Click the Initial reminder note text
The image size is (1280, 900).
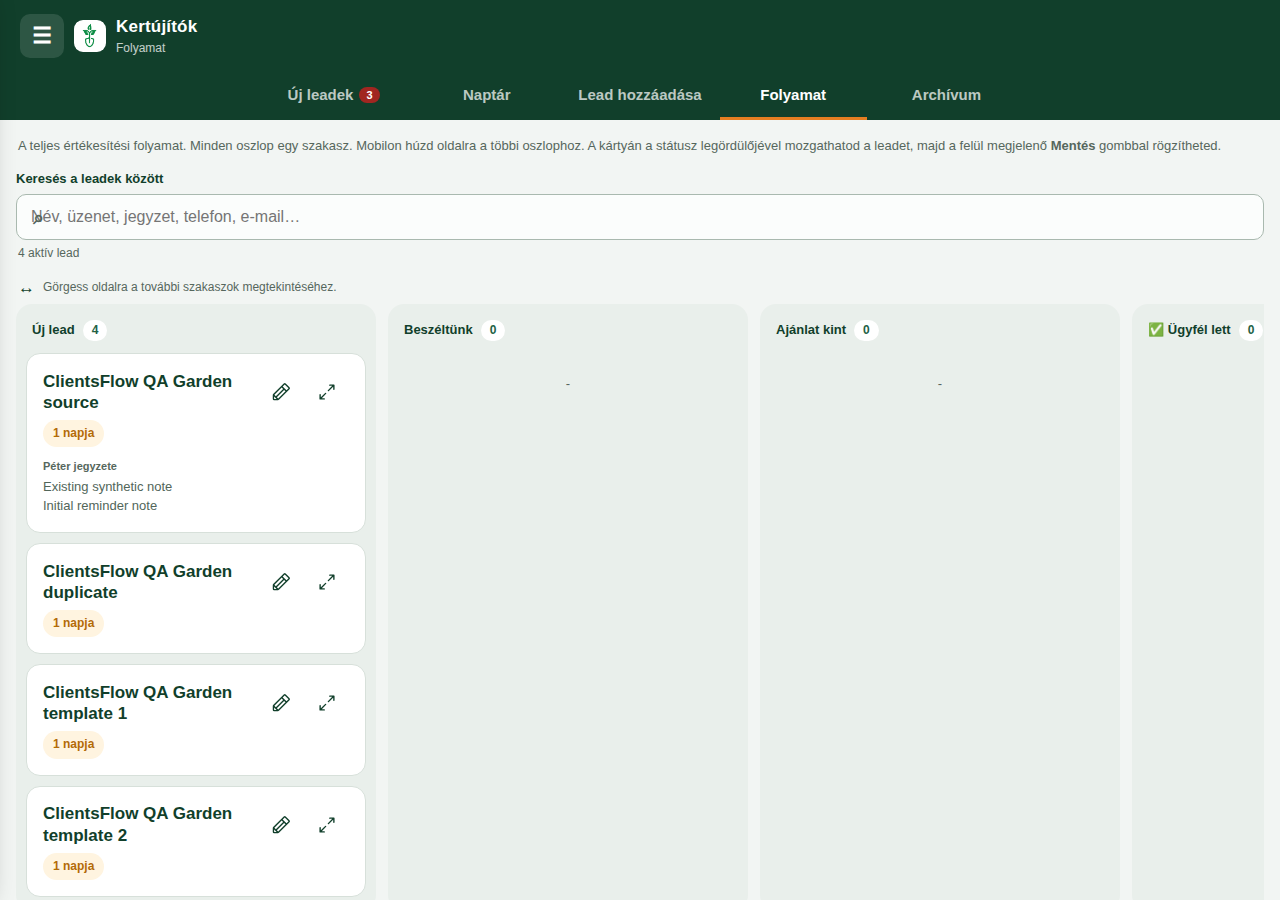coord(100,506)
